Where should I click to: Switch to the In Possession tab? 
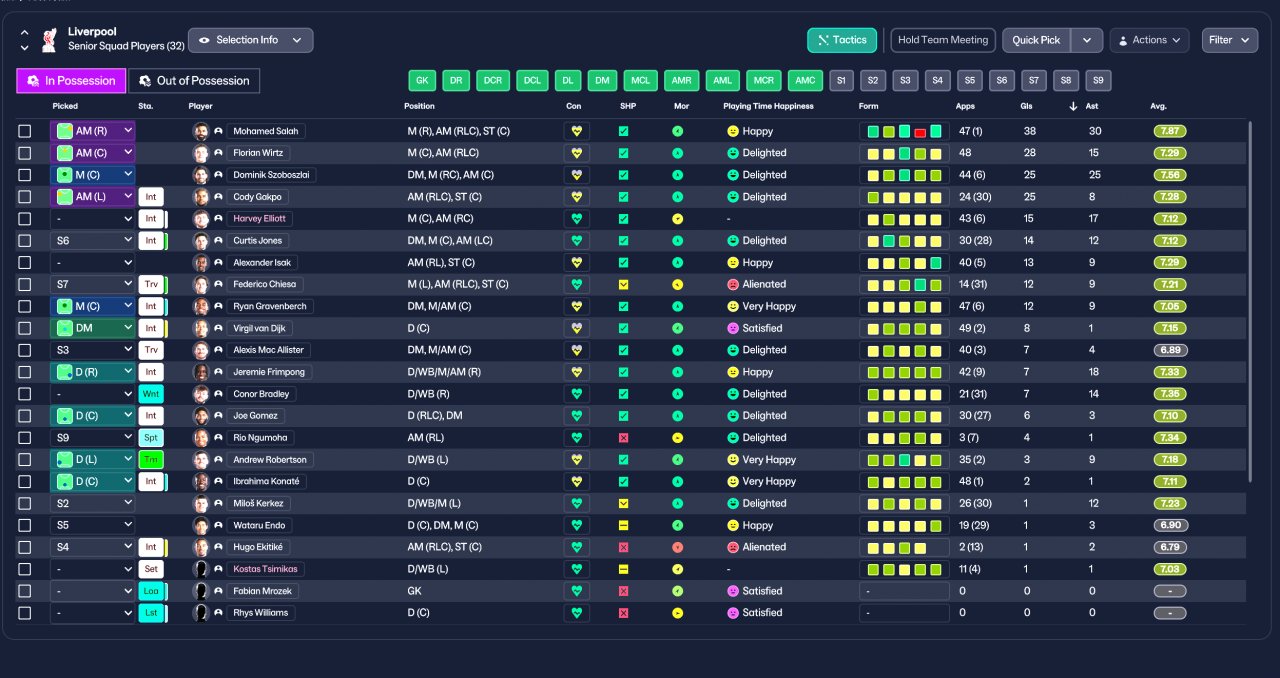point(71,81)
